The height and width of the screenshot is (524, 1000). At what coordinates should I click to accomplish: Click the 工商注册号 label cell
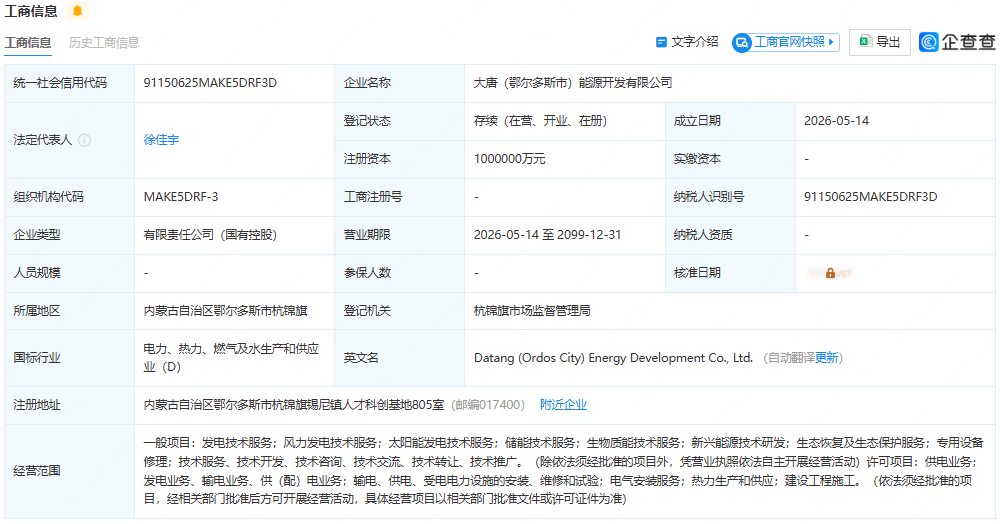[x=399, y=197]
